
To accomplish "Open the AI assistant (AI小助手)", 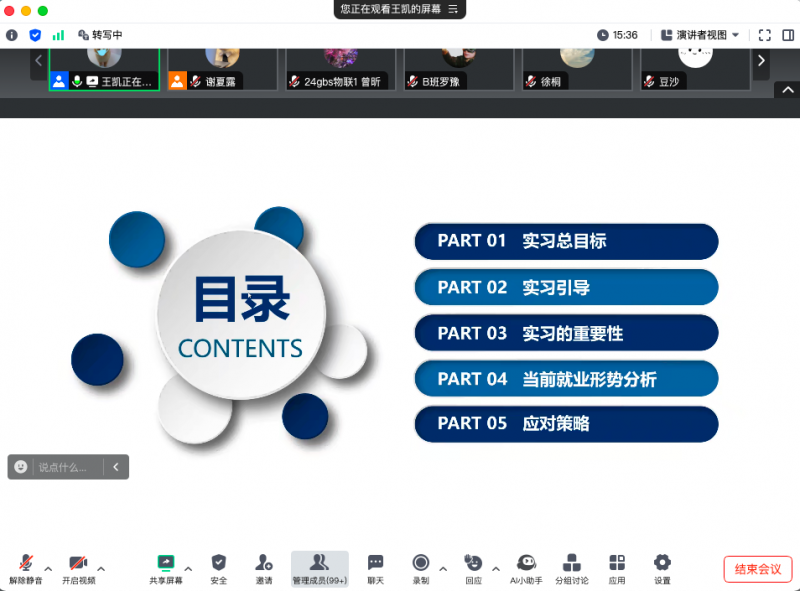I will 526,566.
